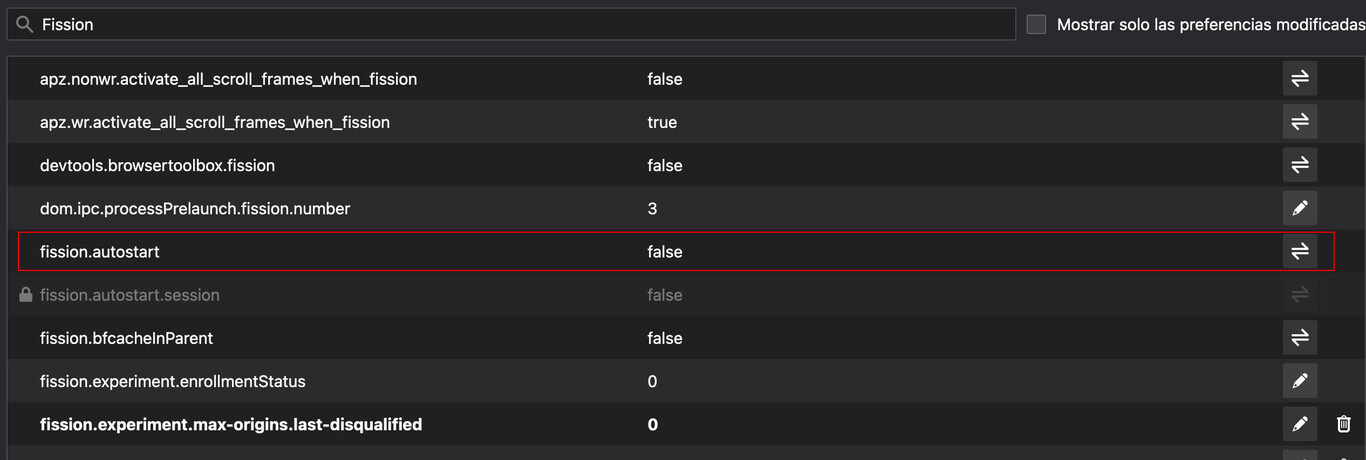This screenshot has width=1366, height=460.
Task: Select the devtools.browsertoolbox.fission row name
Action: 157,165
